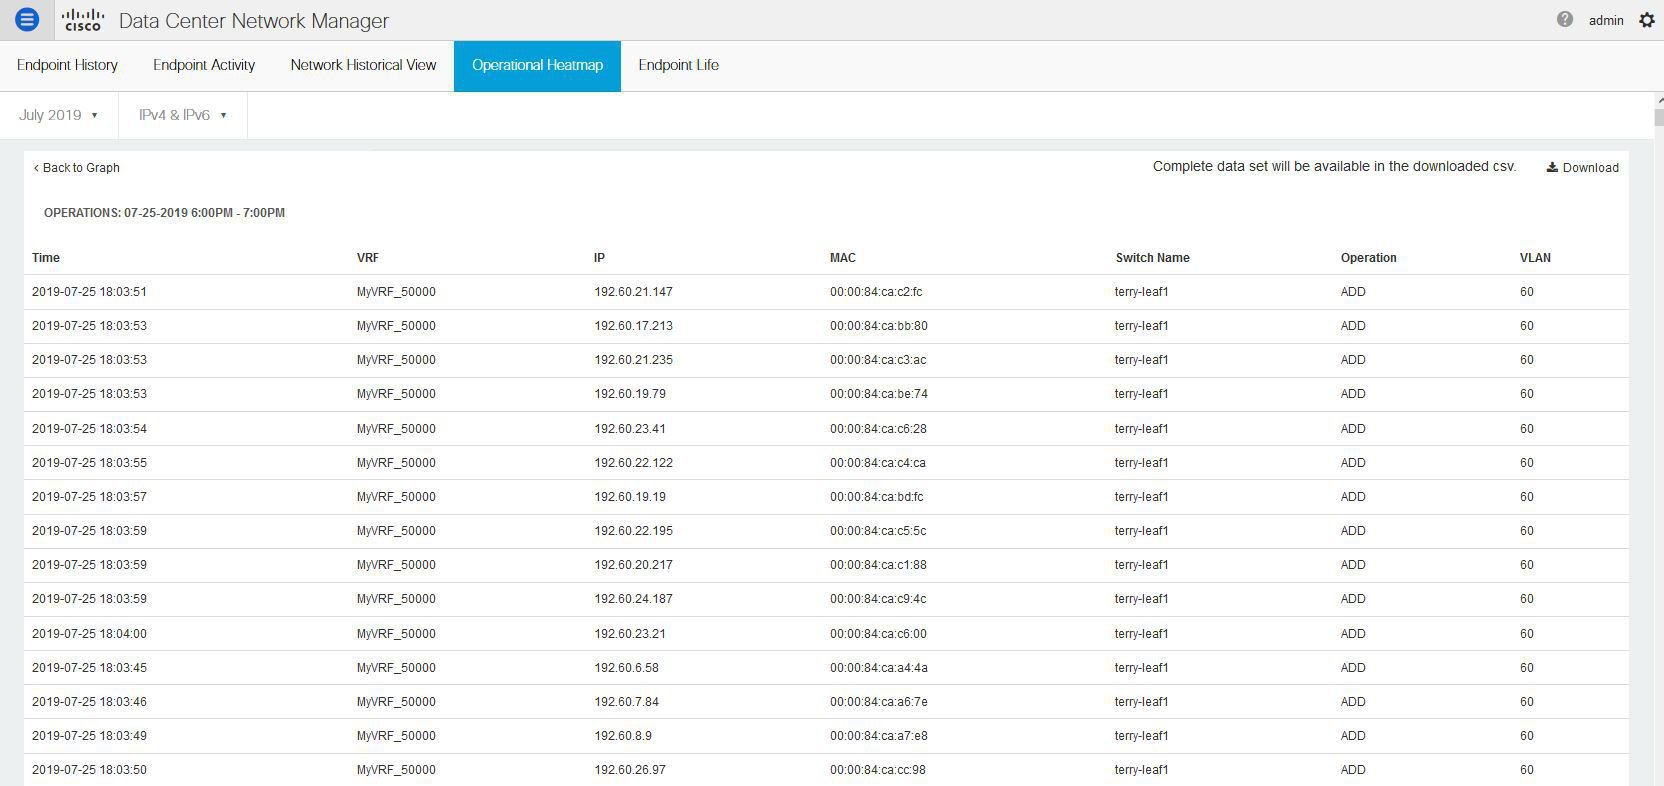
Task: Go to the Endpoint Life tab
Action: [678, 65]
